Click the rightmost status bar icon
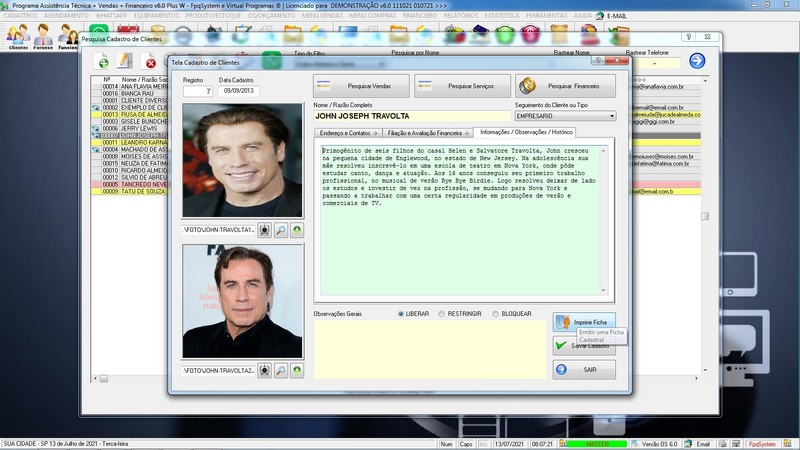The image size is (800, 450). [788, 444]
